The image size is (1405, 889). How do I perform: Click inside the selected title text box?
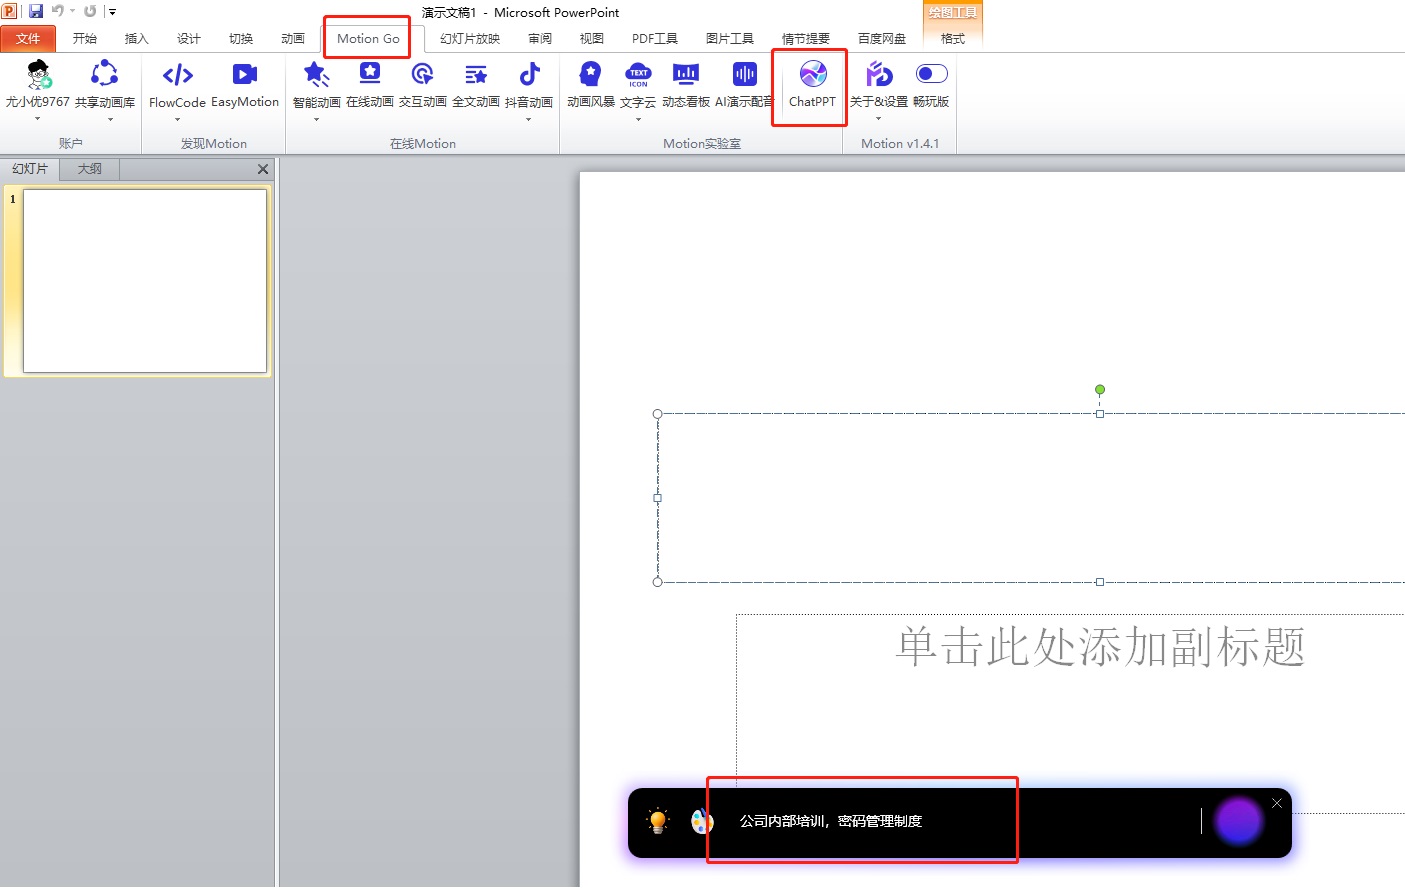(1031, 497)
